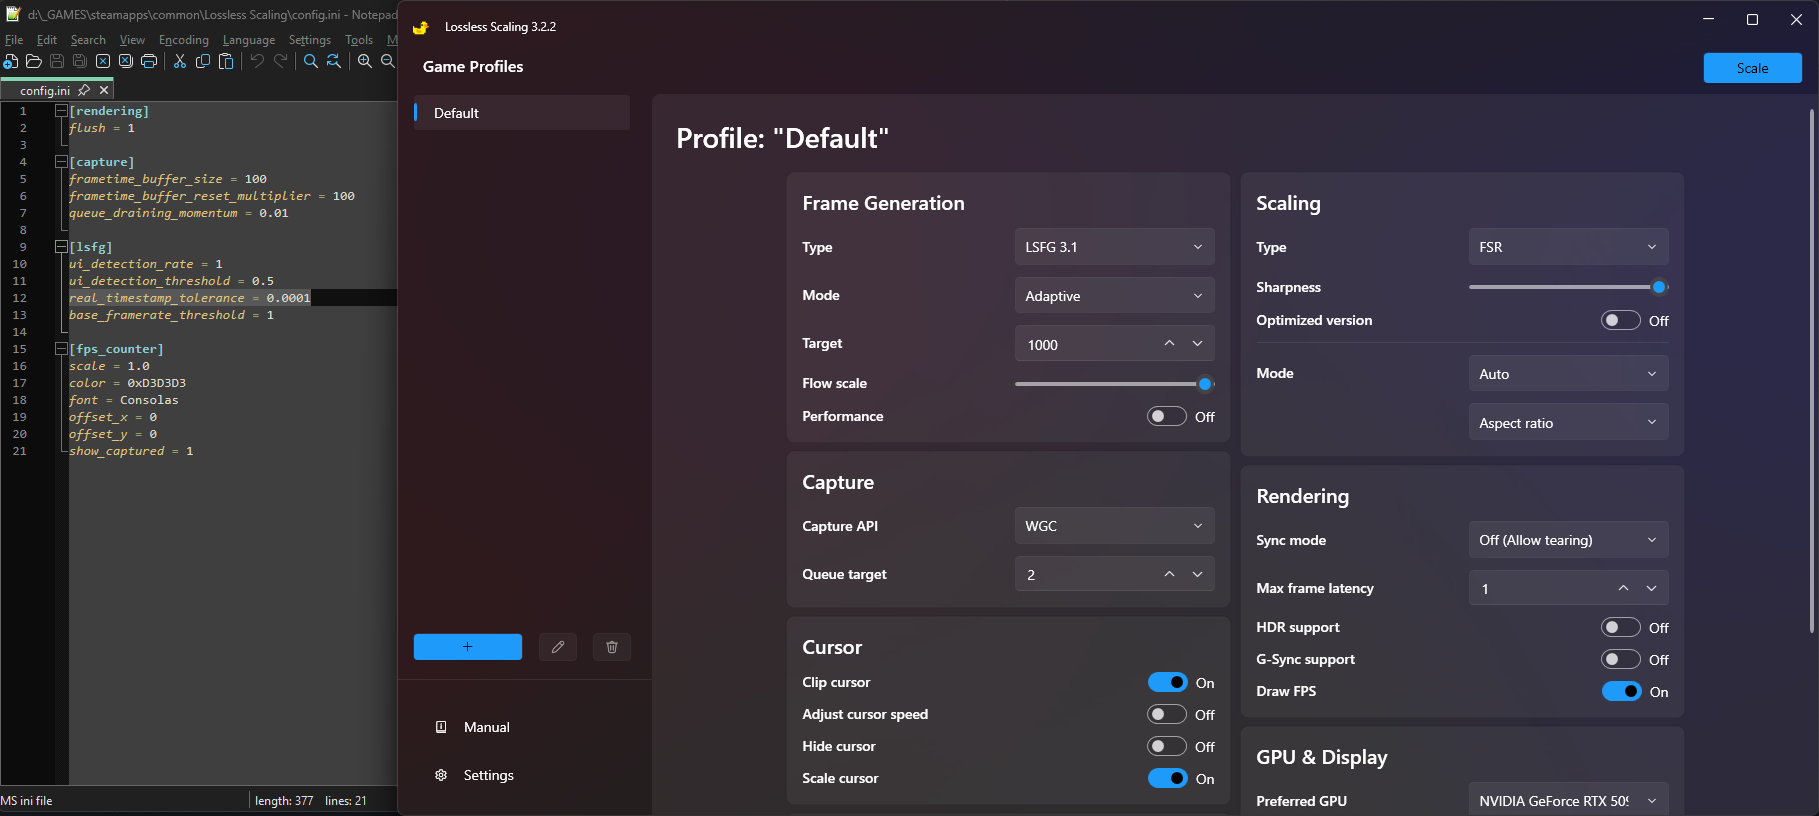
Task: Open Find with the magnifier icon
Action: point(311,62)
